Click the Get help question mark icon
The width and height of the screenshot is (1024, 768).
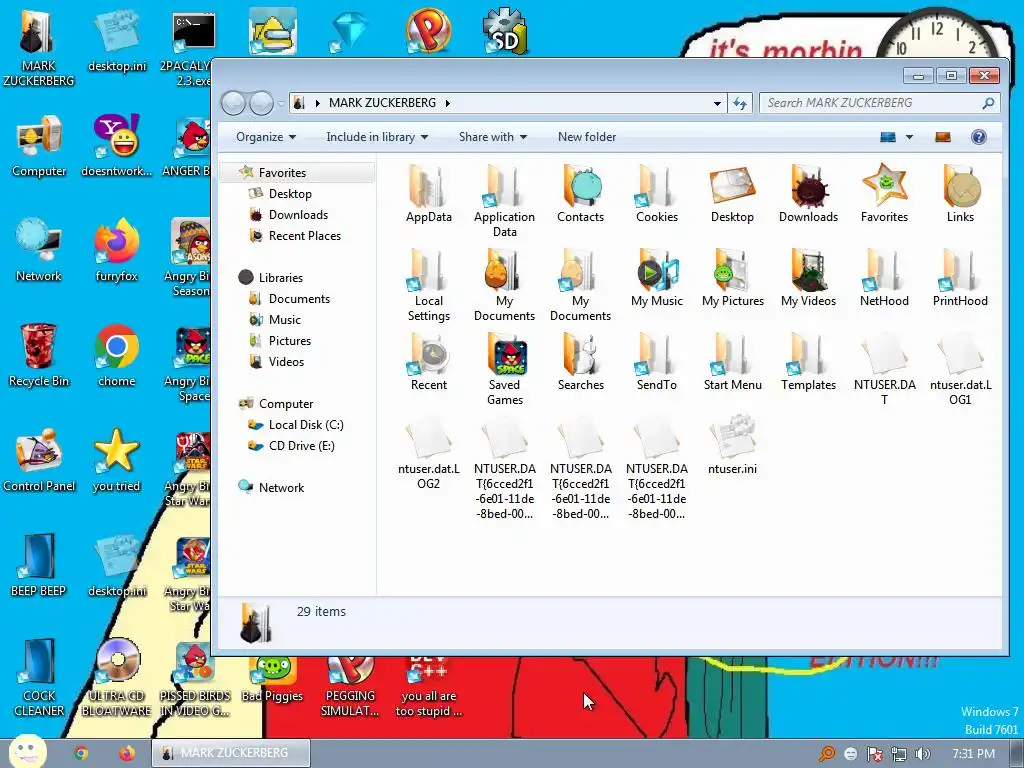tap(978, 136)
